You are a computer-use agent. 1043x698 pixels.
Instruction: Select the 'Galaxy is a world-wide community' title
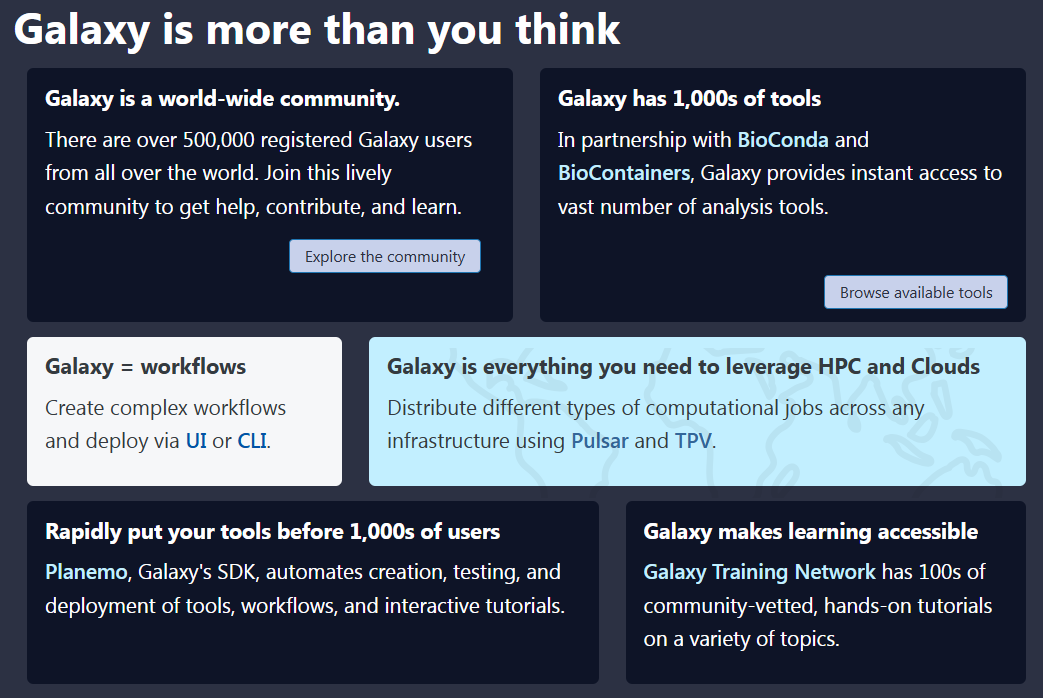[x=222, y=98]
